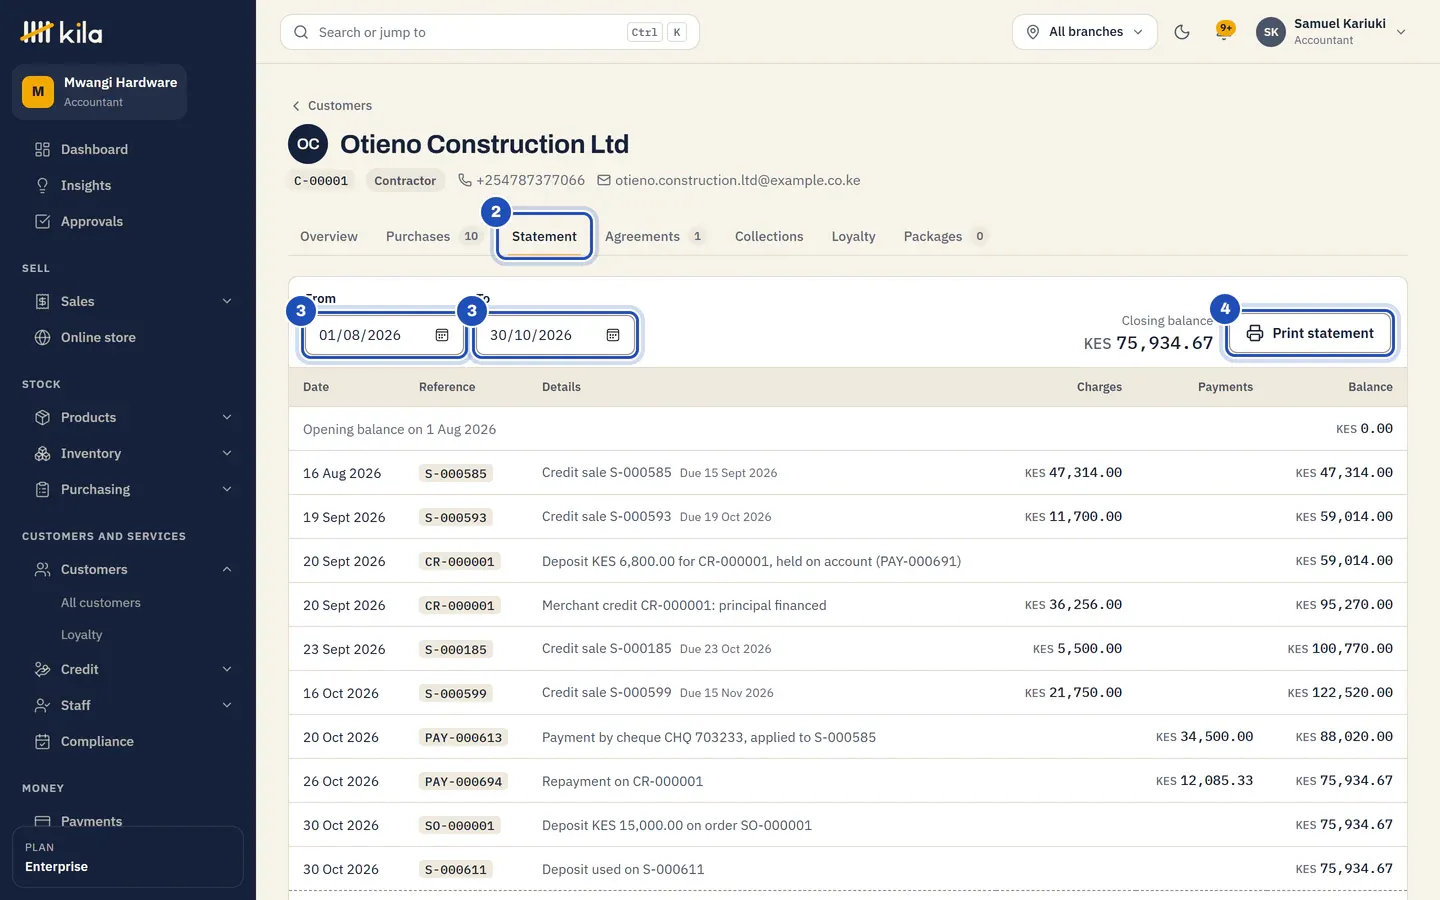Click the Kila logo
The width and height of the screenshot is (1440, 900).
click(61, 32)
